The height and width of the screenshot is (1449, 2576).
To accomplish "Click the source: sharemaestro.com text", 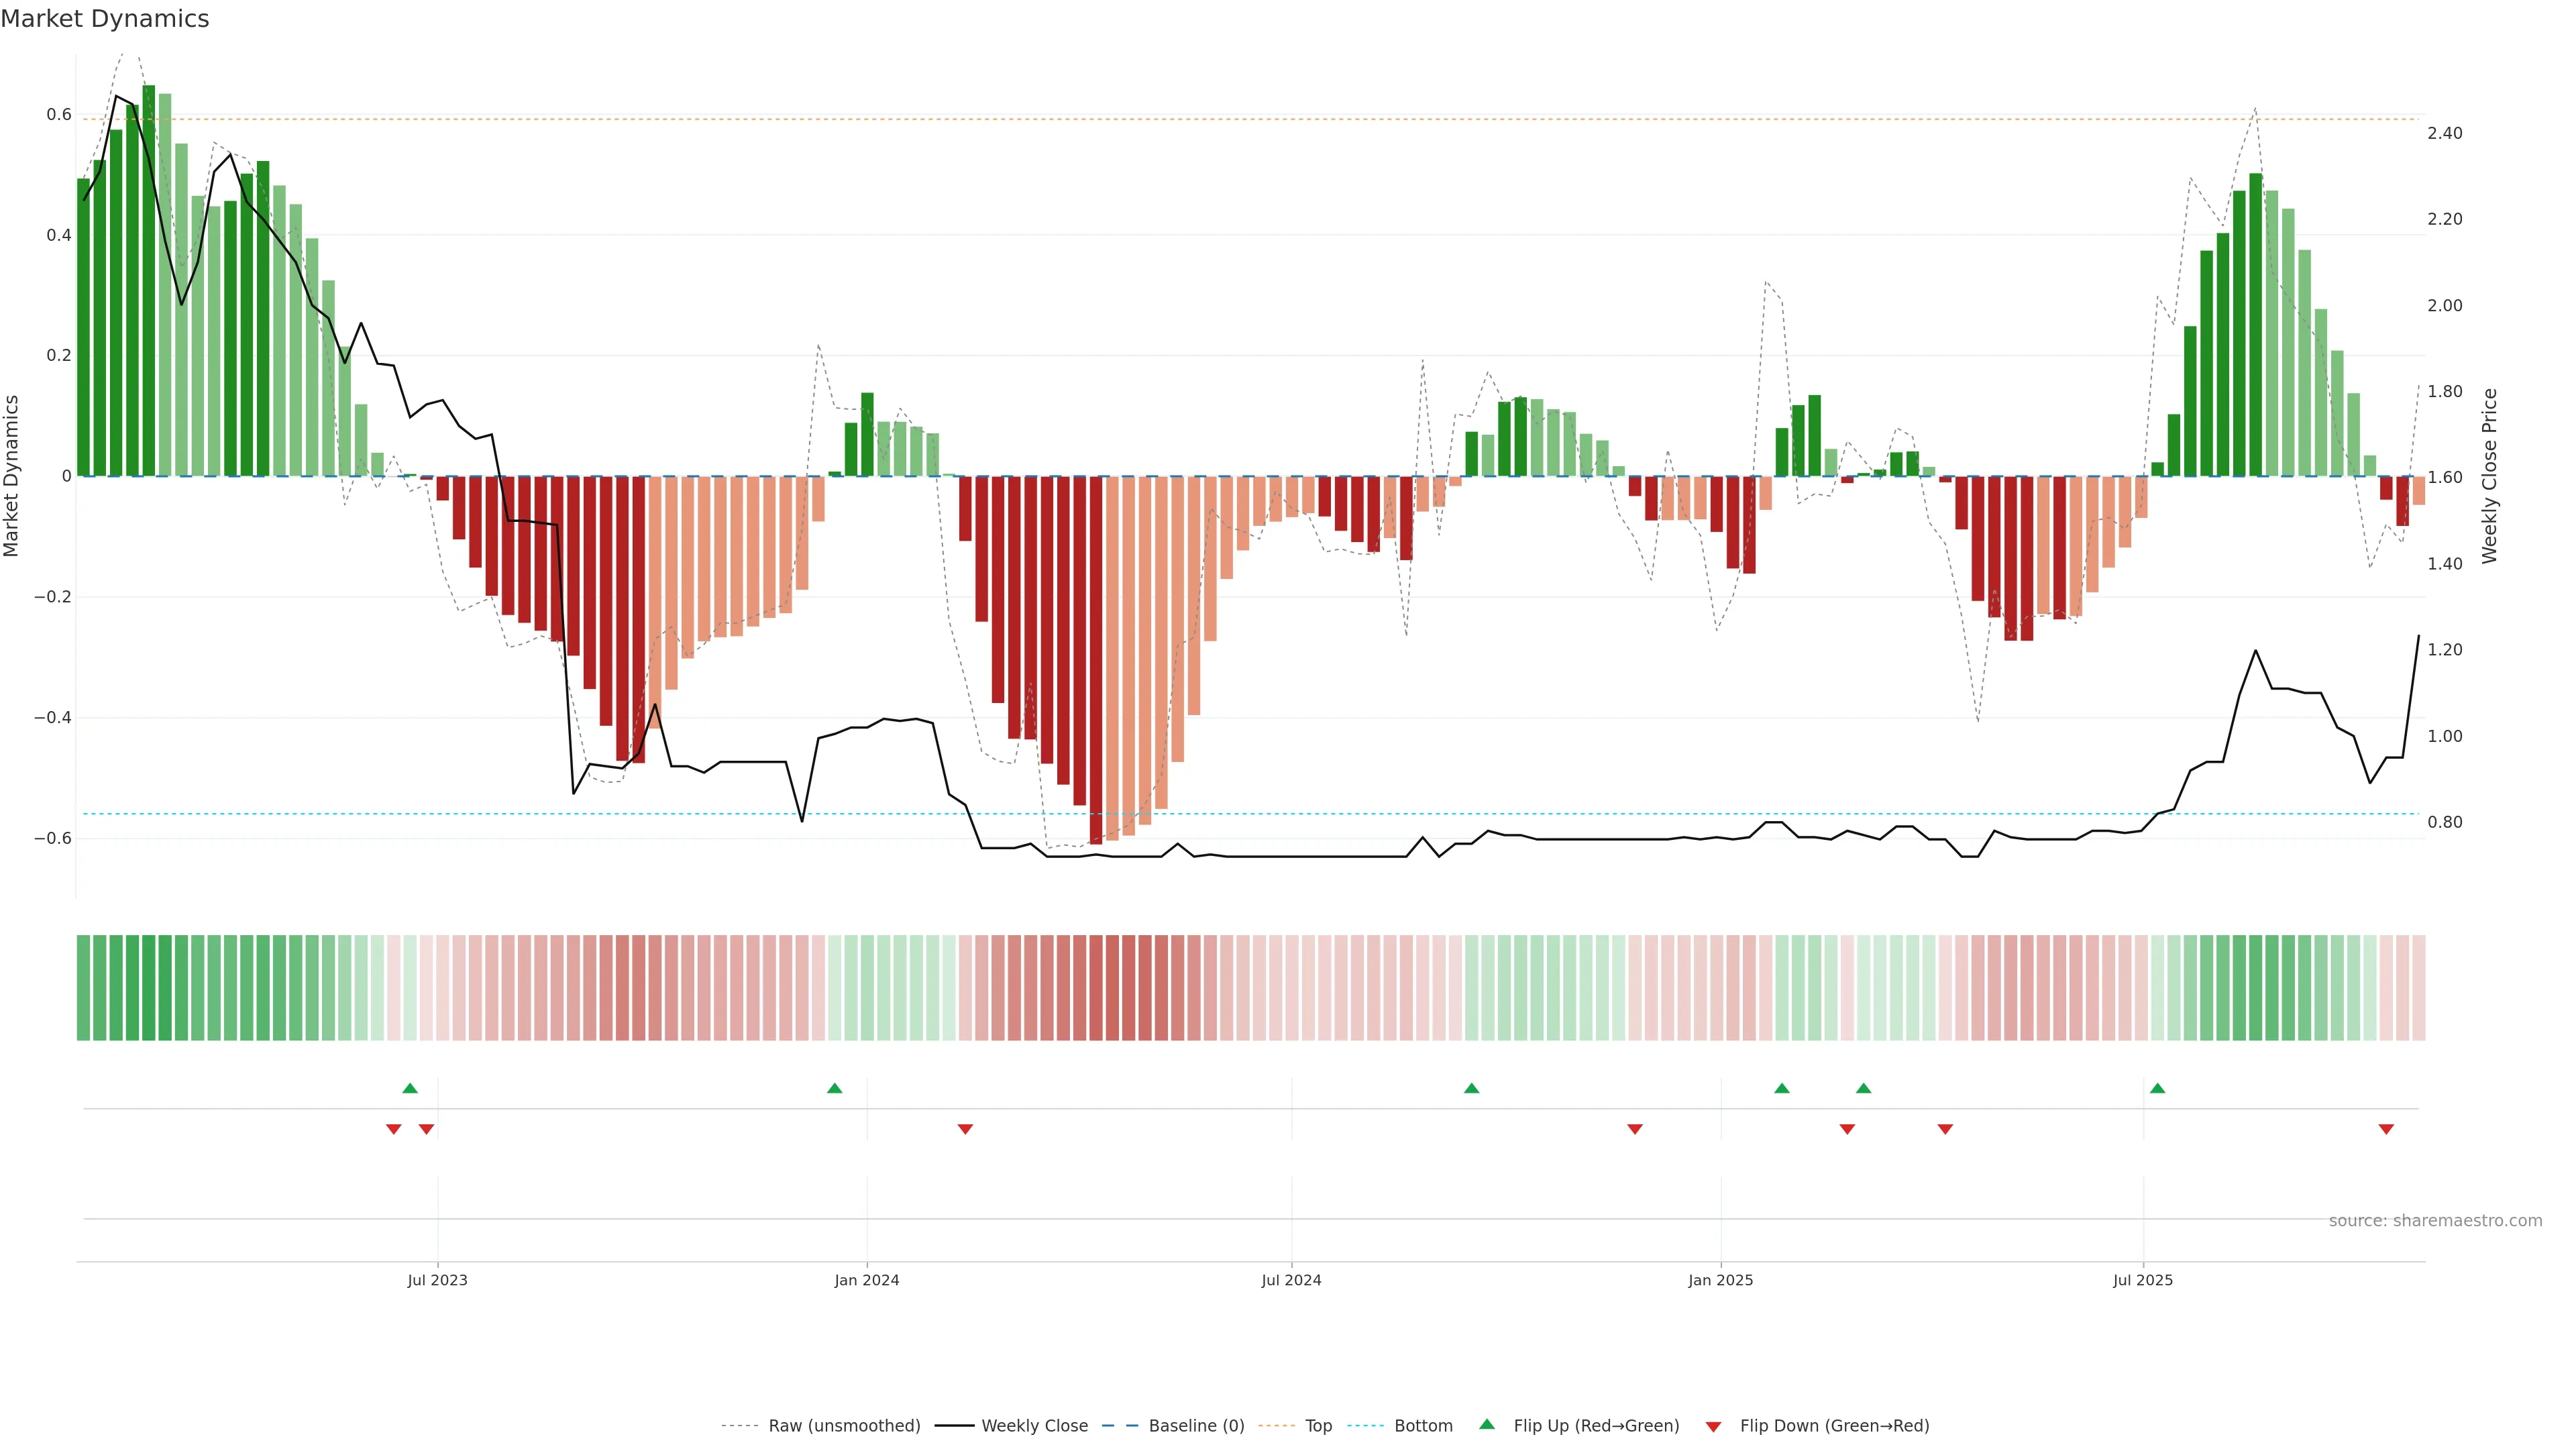I will (2435, 1221).
